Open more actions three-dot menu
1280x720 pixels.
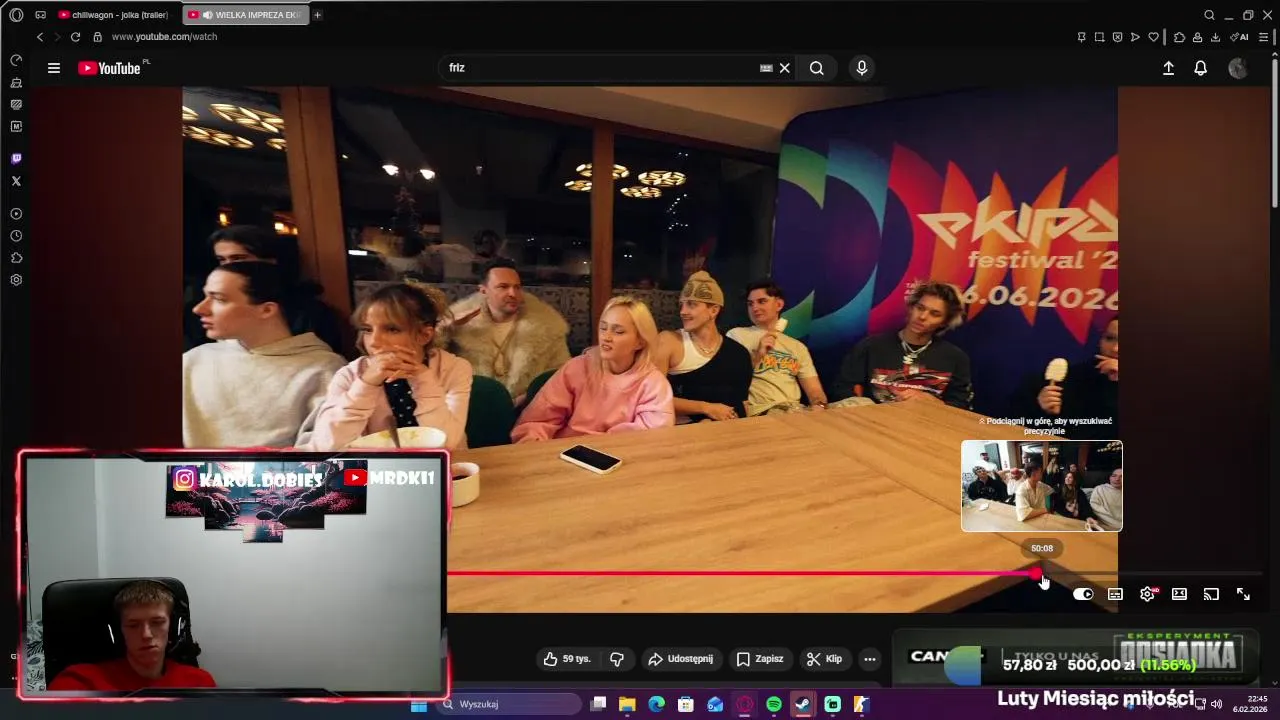click(x=870, y=659)
